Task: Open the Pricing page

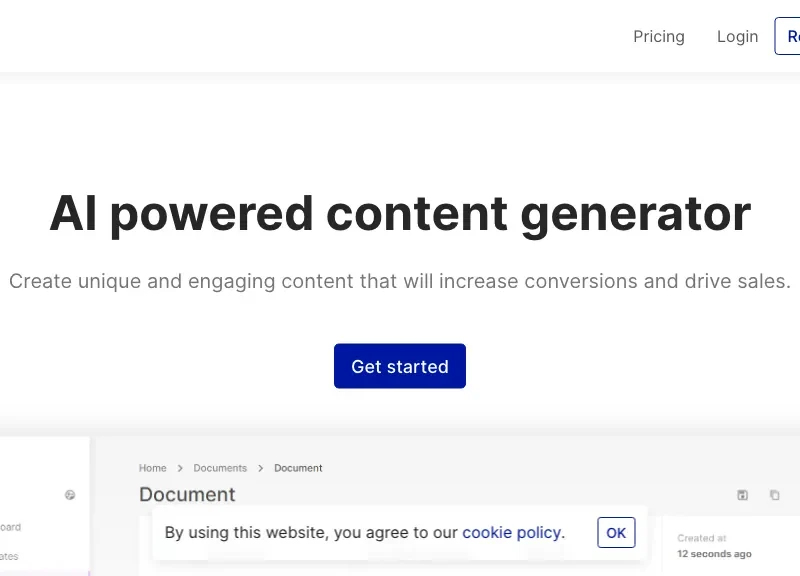Action: pyautogui.click(x=659, y=37)
